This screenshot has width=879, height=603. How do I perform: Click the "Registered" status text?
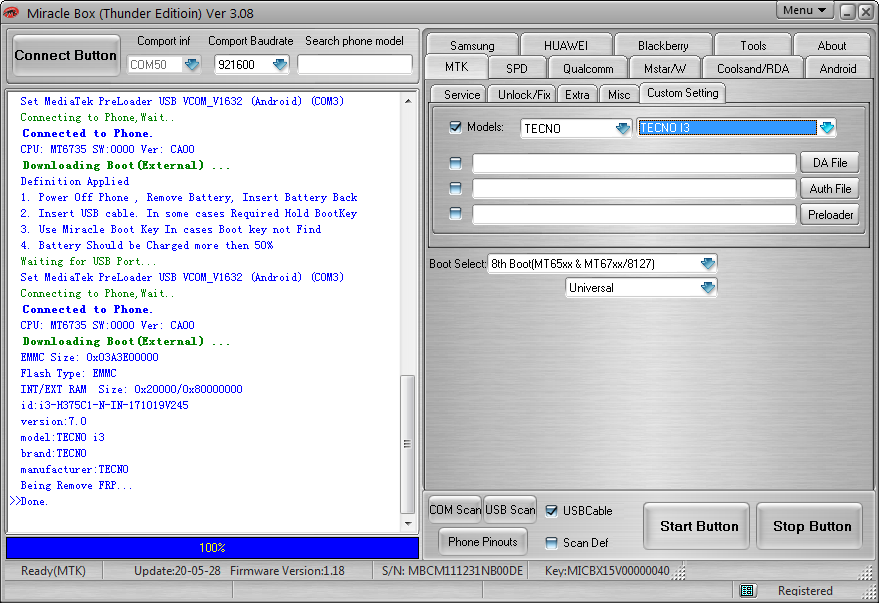pos(805,591)
